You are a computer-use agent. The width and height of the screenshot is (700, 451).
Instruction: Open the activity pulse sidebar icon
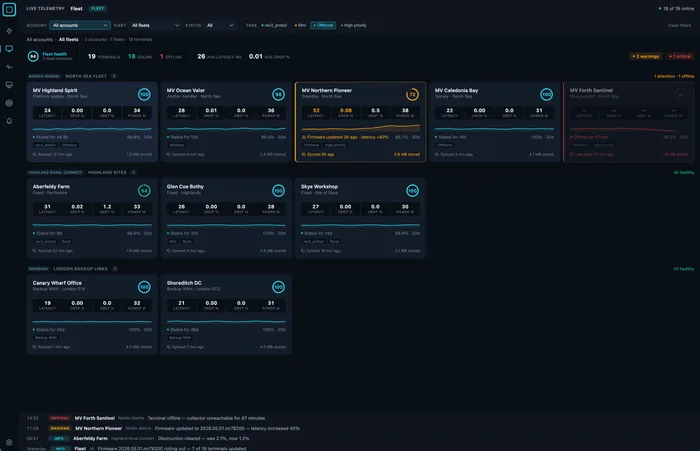[9, 67]
